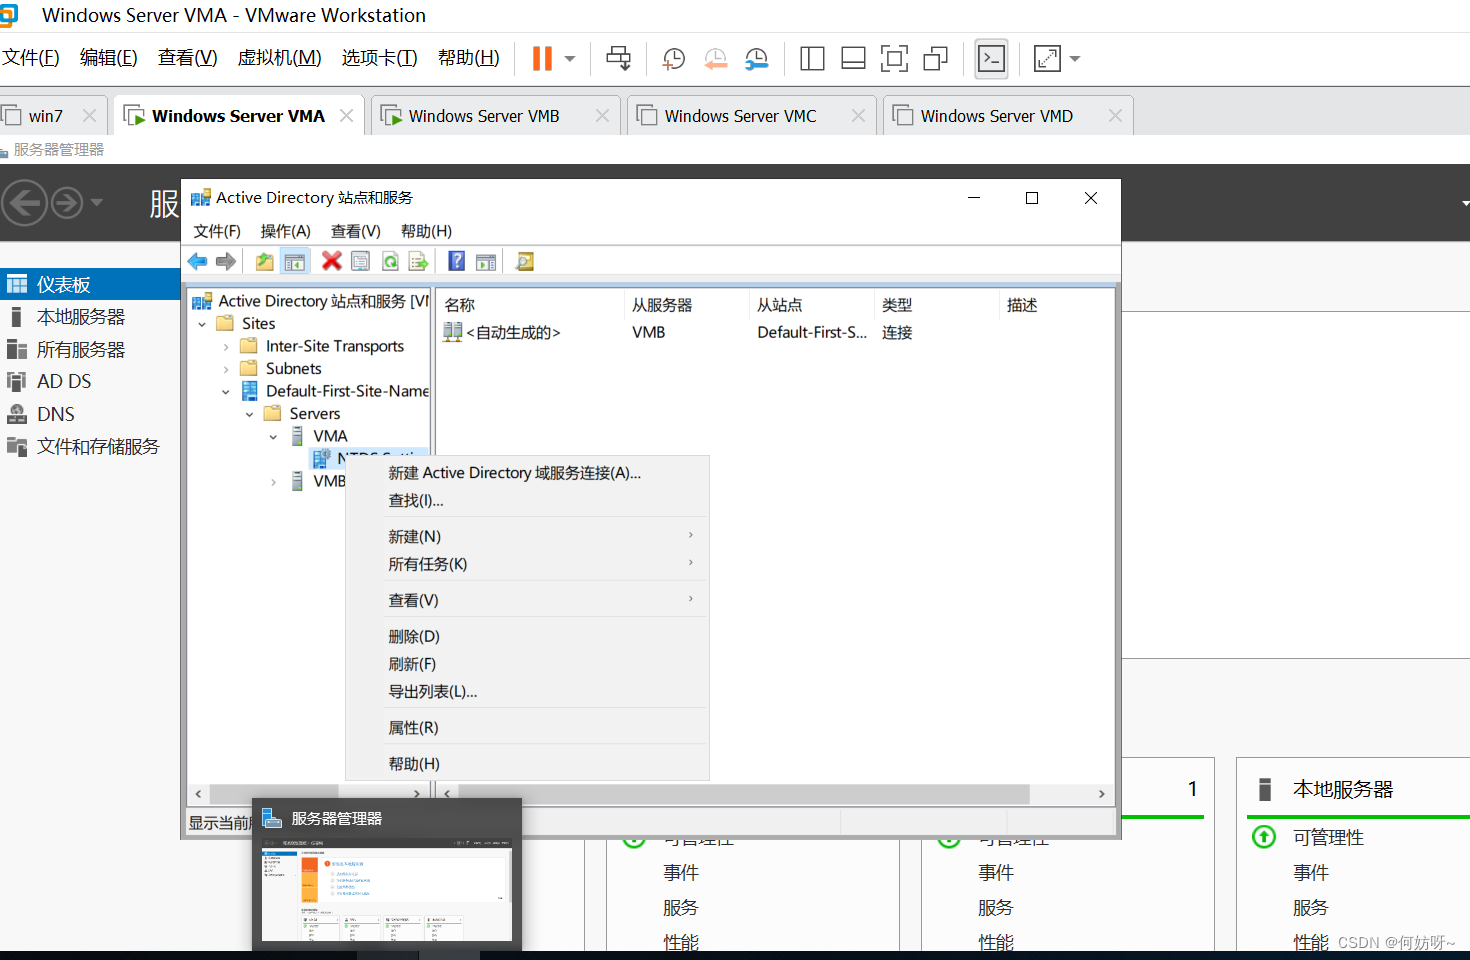Open dropdown arrow next to pause button
The image size is (1470, 960).
(x=570, y=59)
